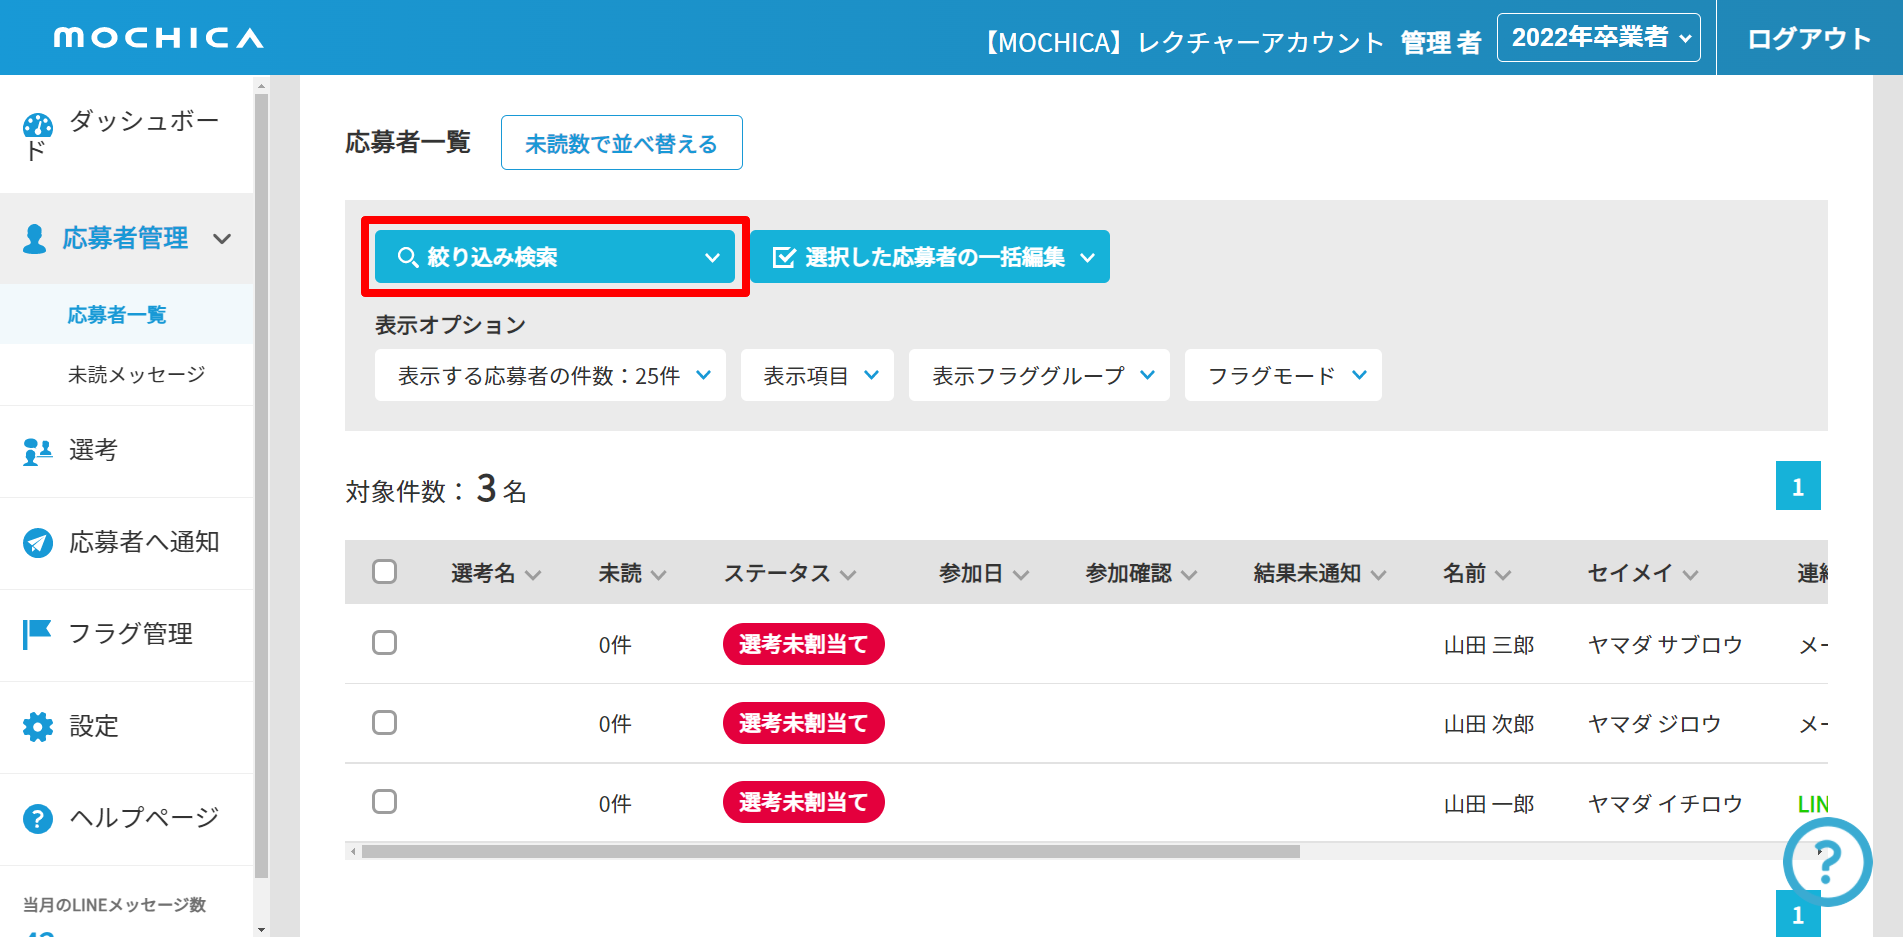This screenshot has height=937, width=1903.
Task: Click the paper plane icon for 応募者へ通知
Action: tap(38, 543)
